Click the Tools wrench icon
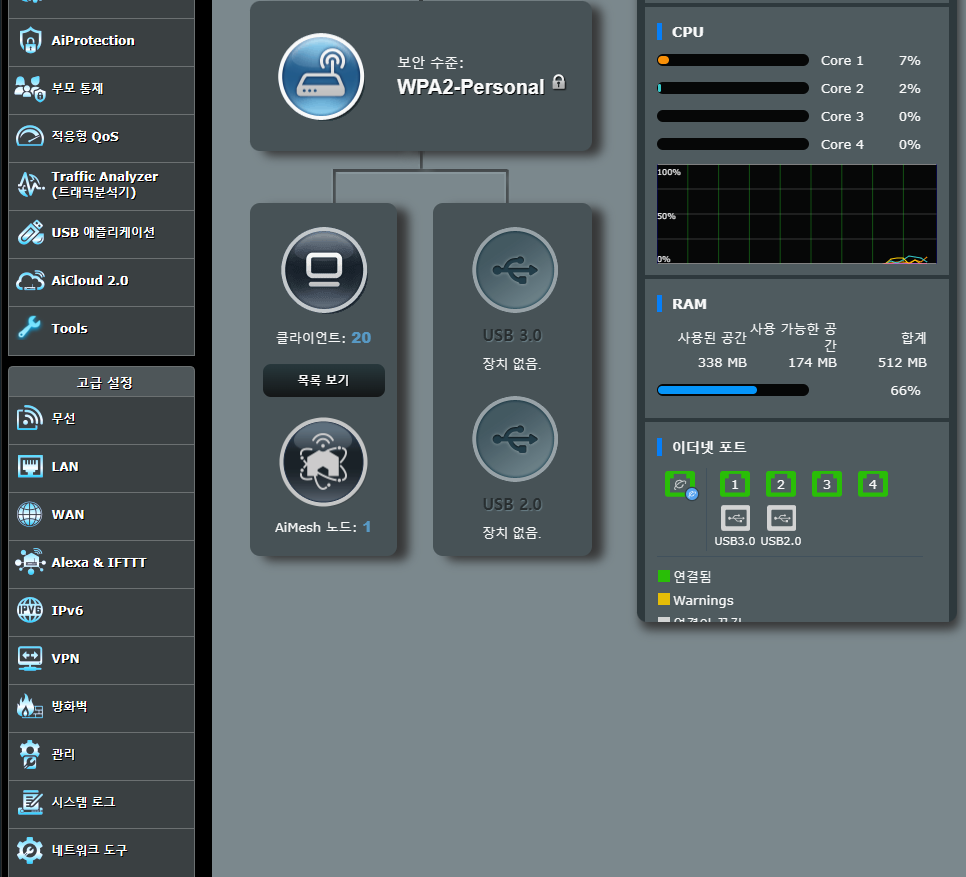 coord(29,328)
